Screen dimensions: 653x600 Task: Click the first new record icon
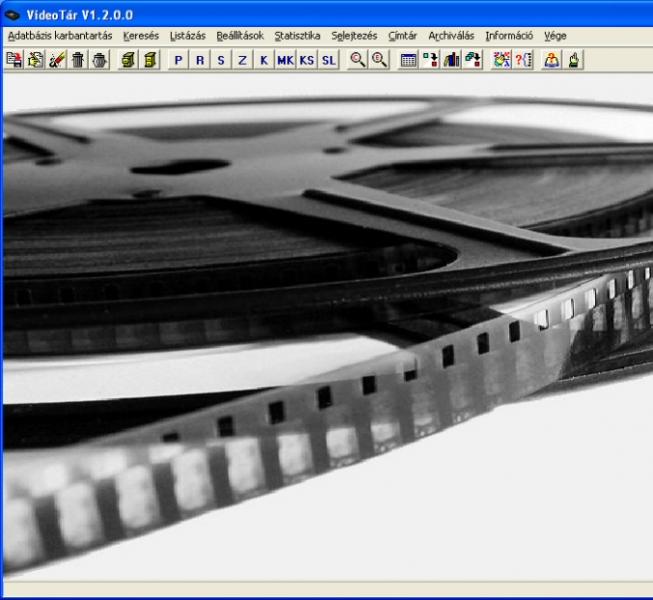tap(14, 60)
